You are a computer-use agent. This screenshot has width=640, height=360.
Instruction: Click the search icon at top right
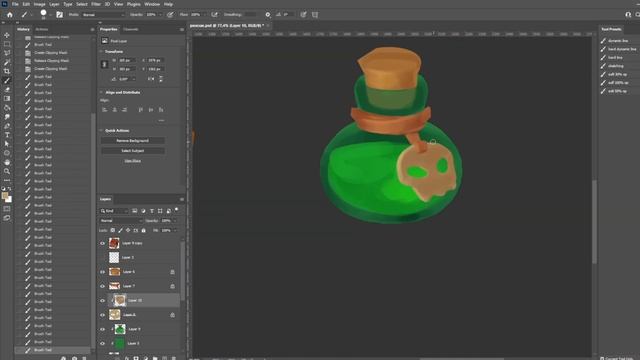pyautogui.click(x=637, y=15)
